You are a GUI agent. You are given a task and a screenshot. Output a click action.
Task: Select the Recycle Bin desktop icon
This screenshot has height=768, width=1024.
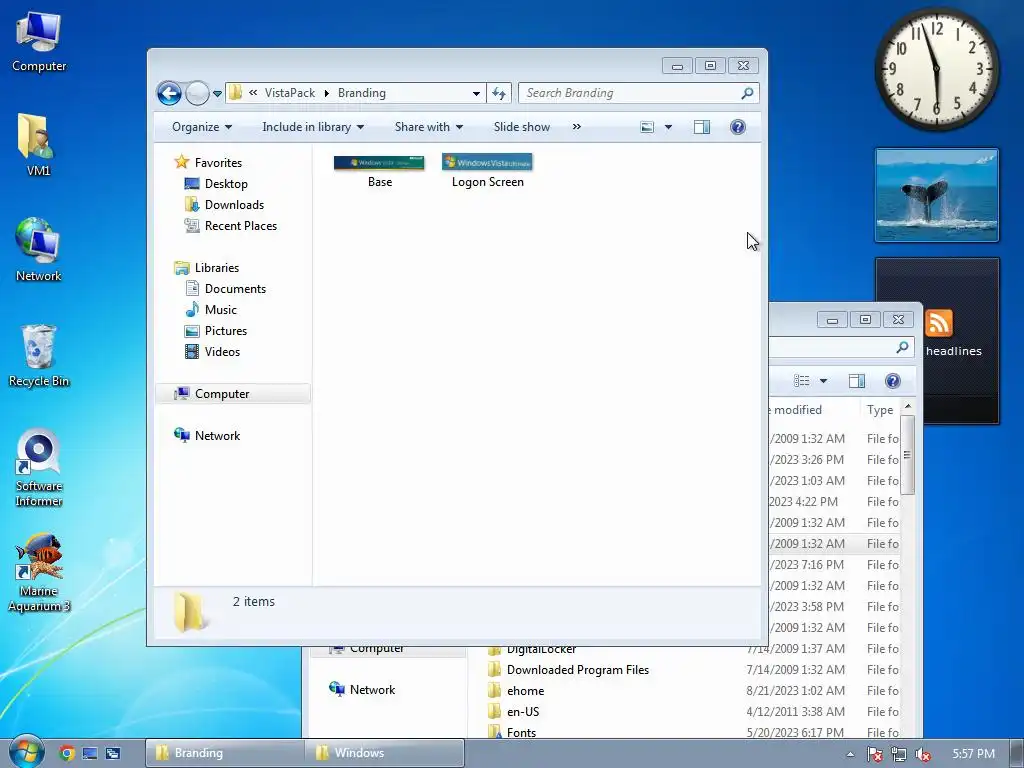tap(39, 356)
